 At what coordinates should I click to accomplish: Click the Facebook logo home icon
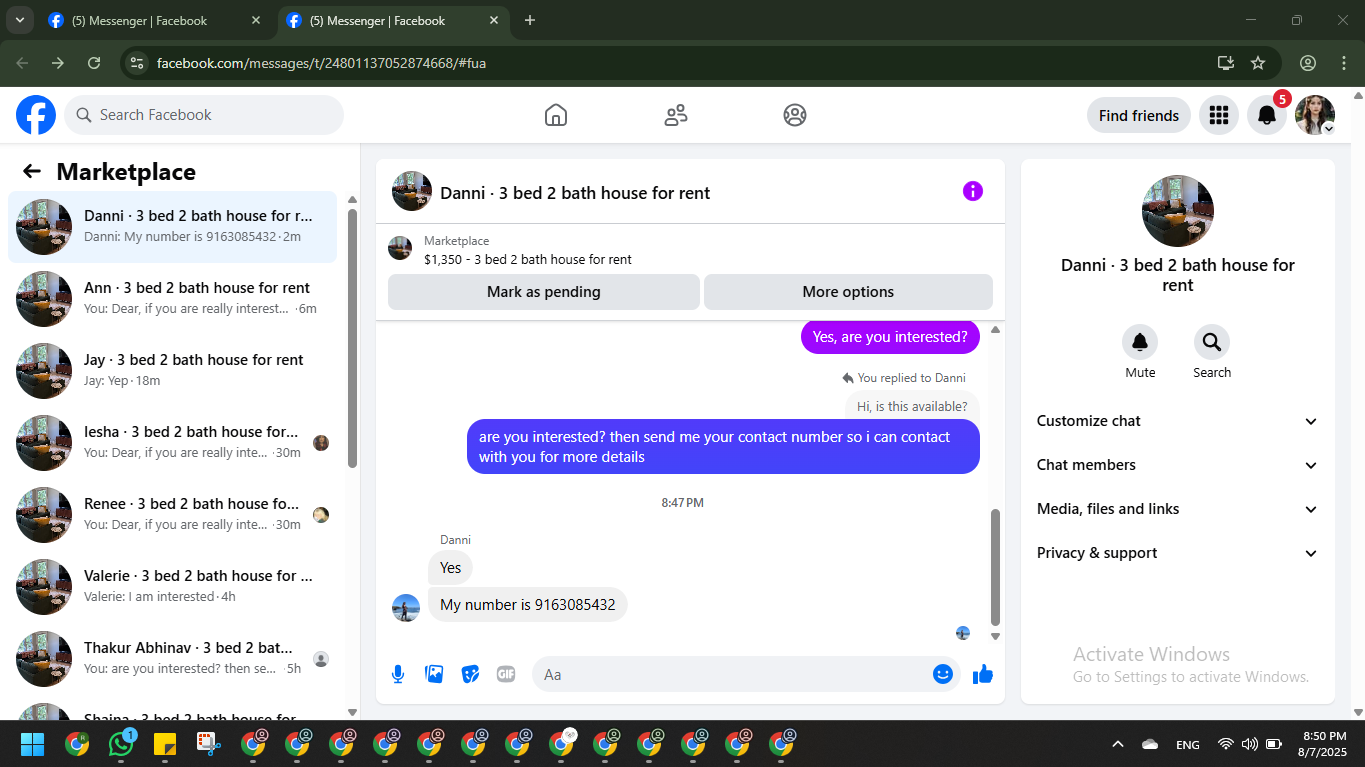coord(36,115)
